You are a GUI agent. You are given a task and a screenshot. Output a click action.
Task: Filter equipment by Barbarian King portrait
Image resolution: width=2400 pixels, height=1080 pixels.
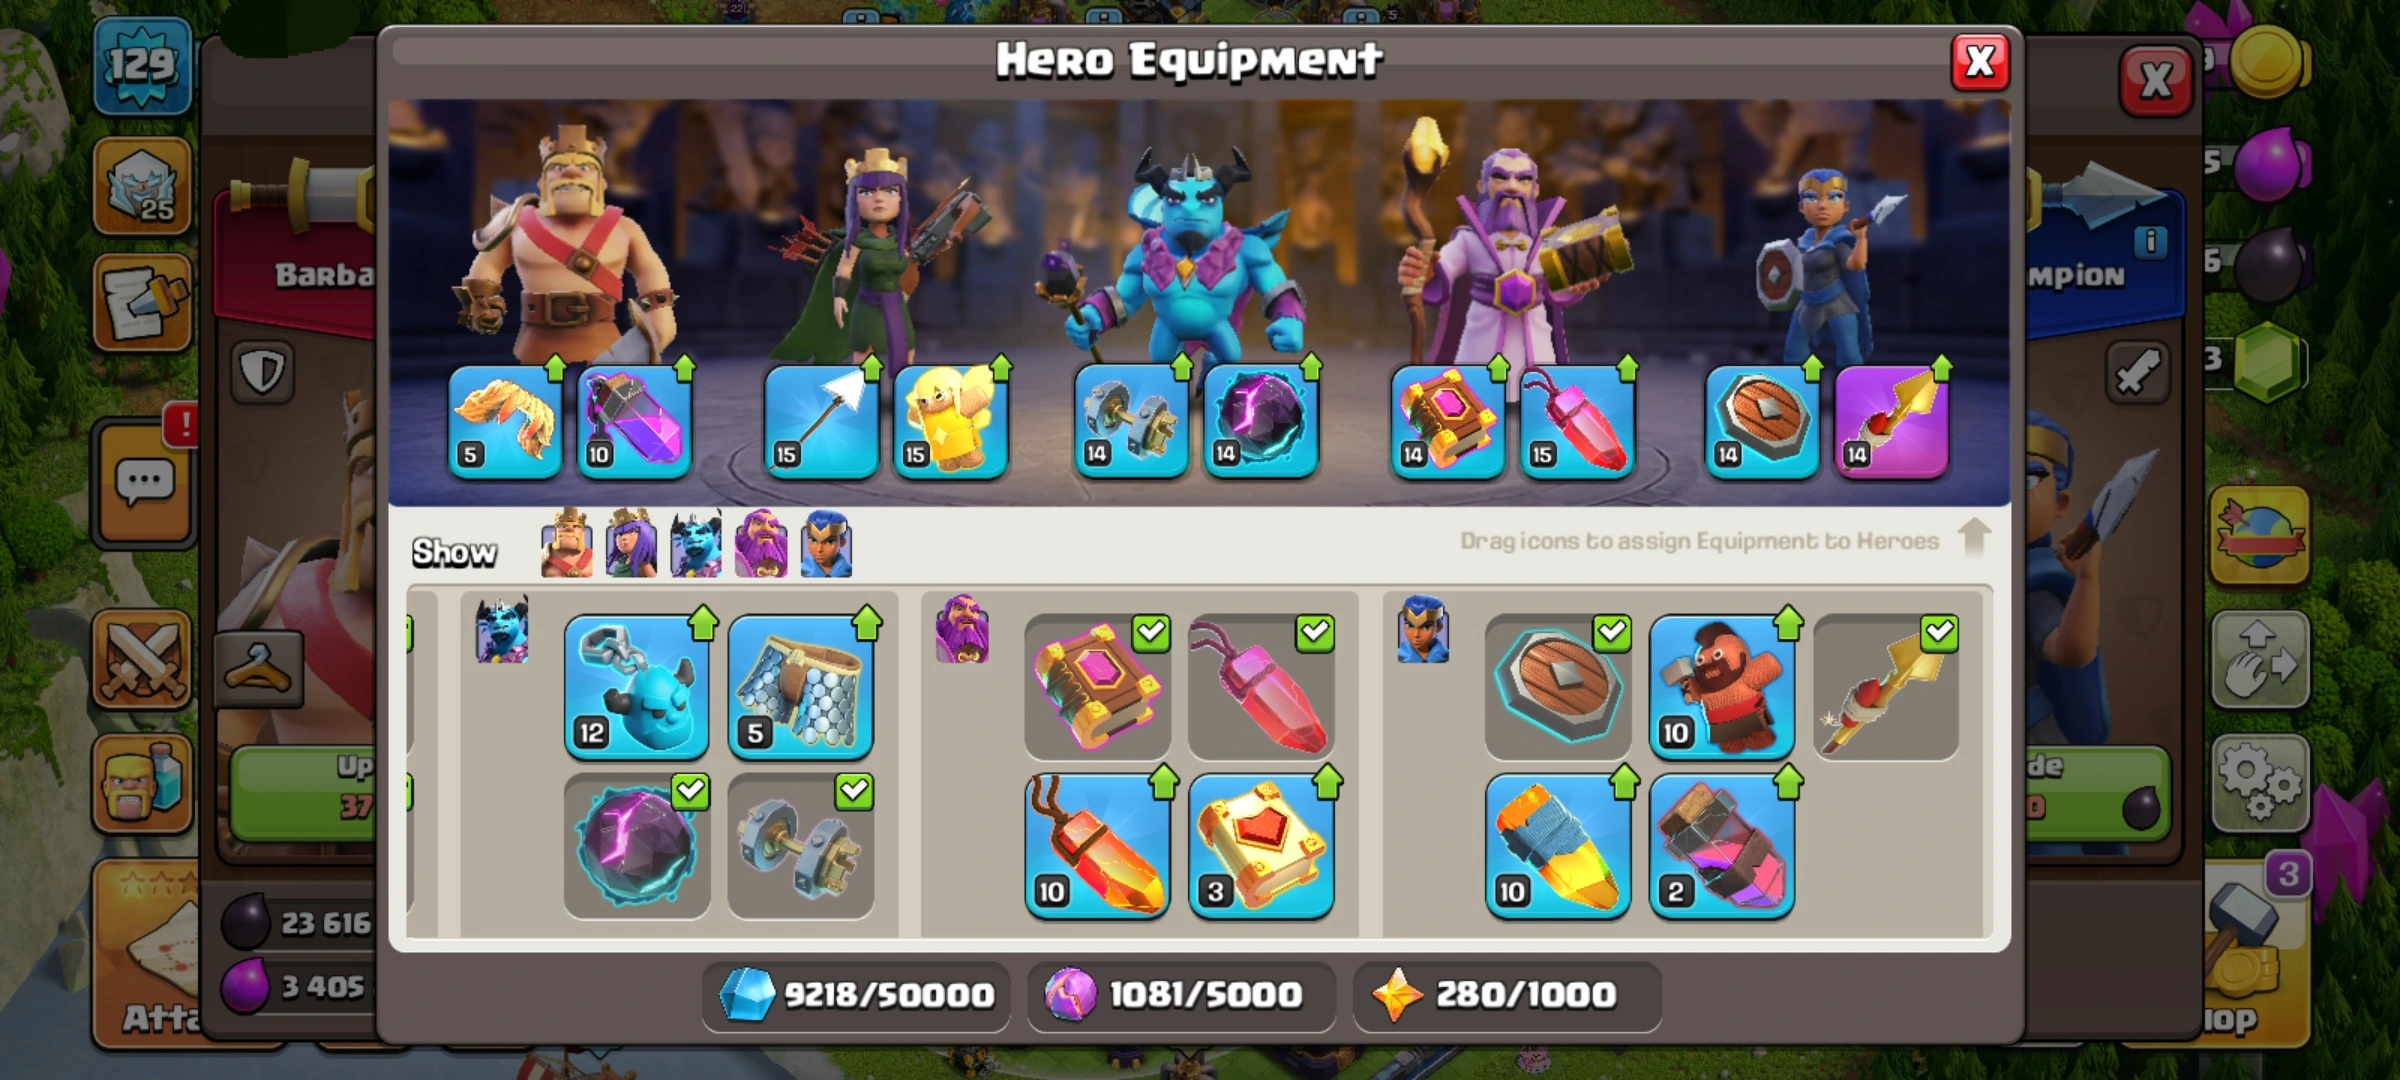coord(566,544)
